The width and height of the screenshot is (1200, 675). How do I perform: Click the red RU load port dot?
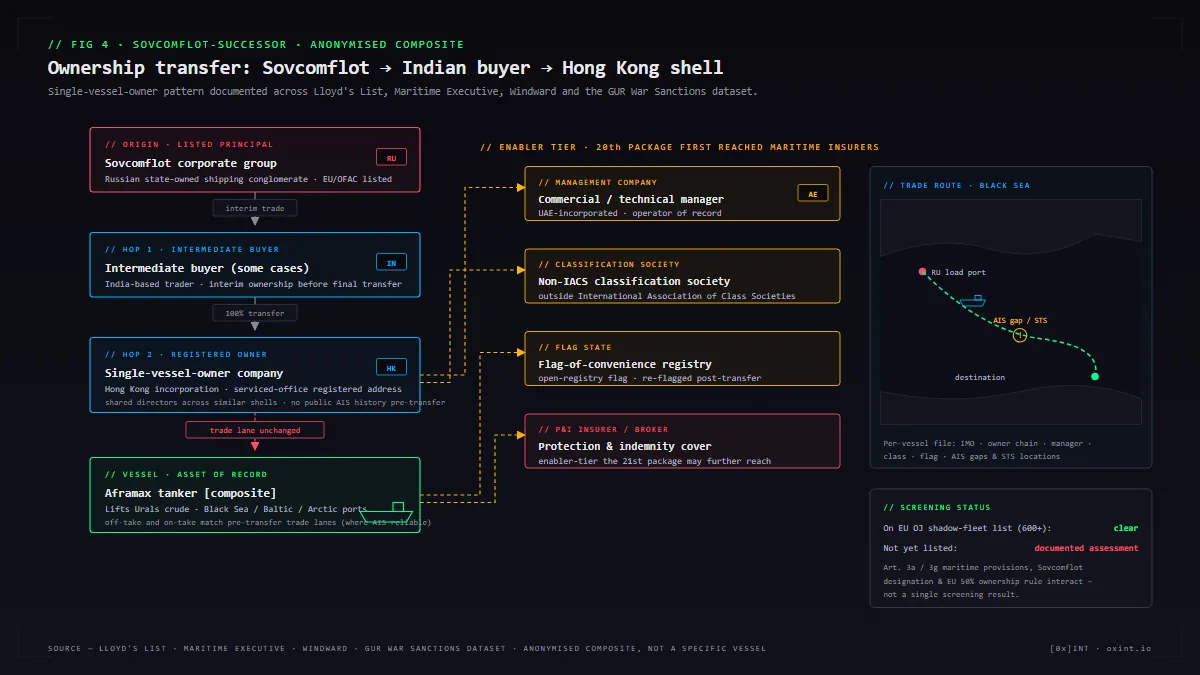922,271
